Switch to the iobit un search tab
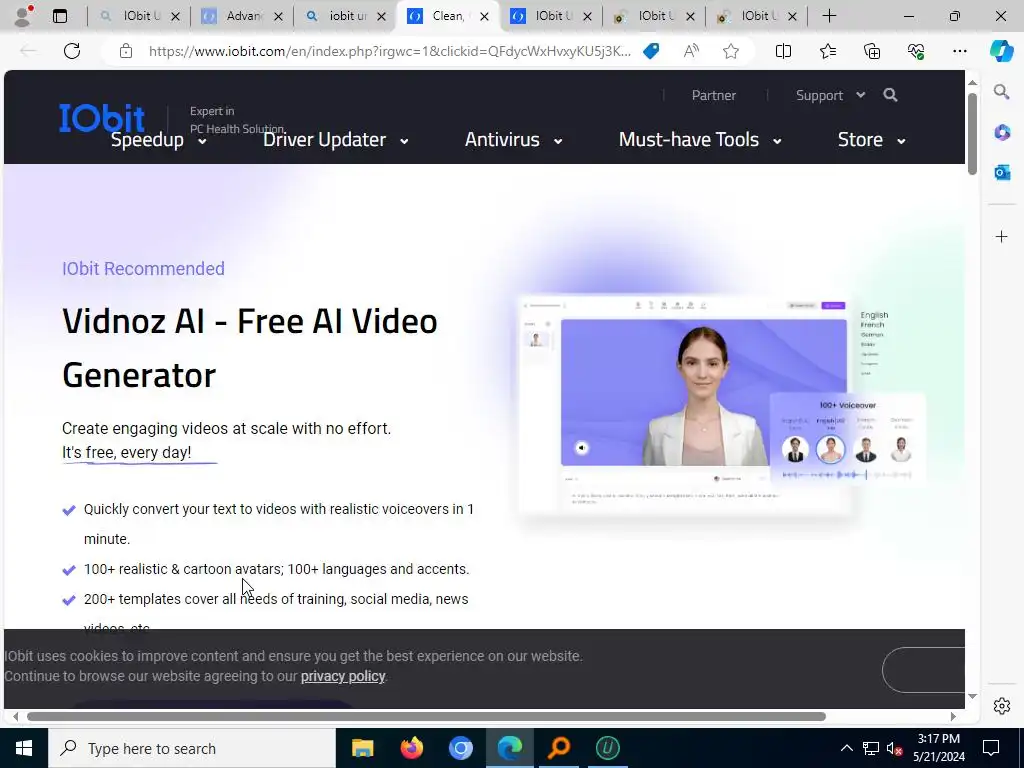This screenshot has width=1024, height=768. [x=346, y=16]
